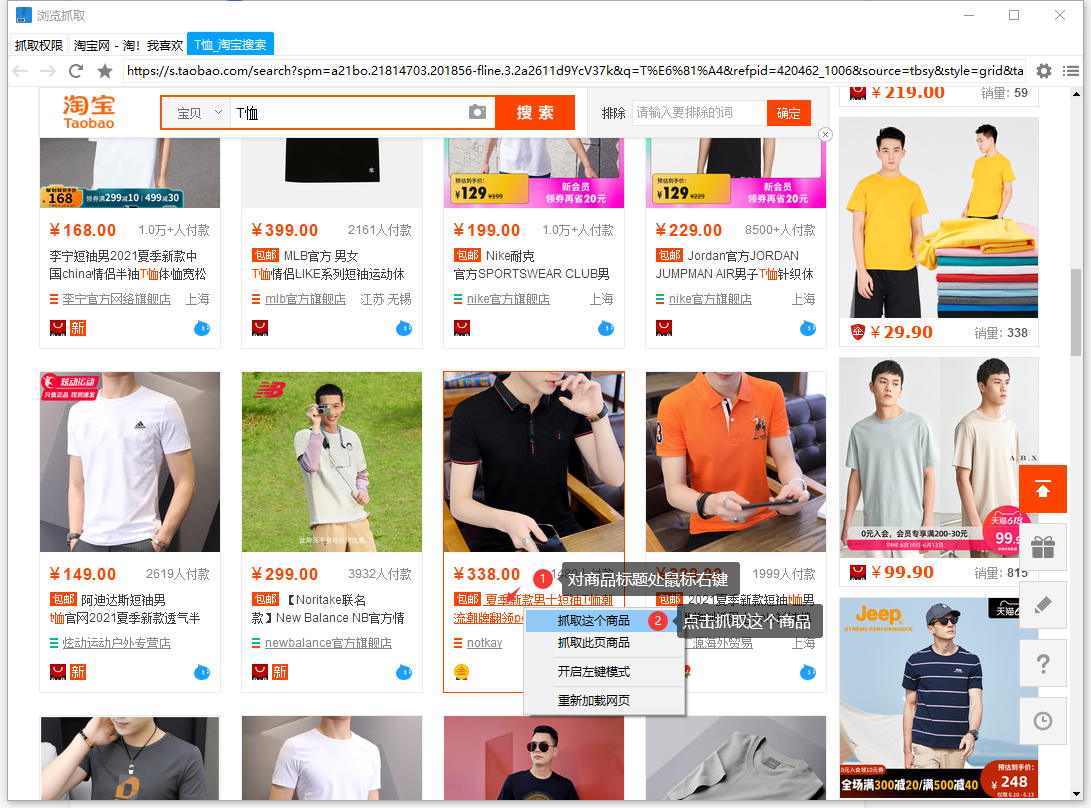Click Wangwang chat icon for ¥299.00 item
This screenshot has width=1091, height=808.
404,672
